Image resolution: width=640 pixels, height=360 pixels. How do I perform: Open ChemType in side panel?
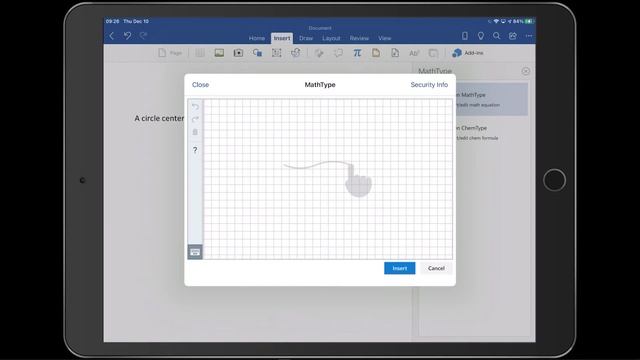492,132
